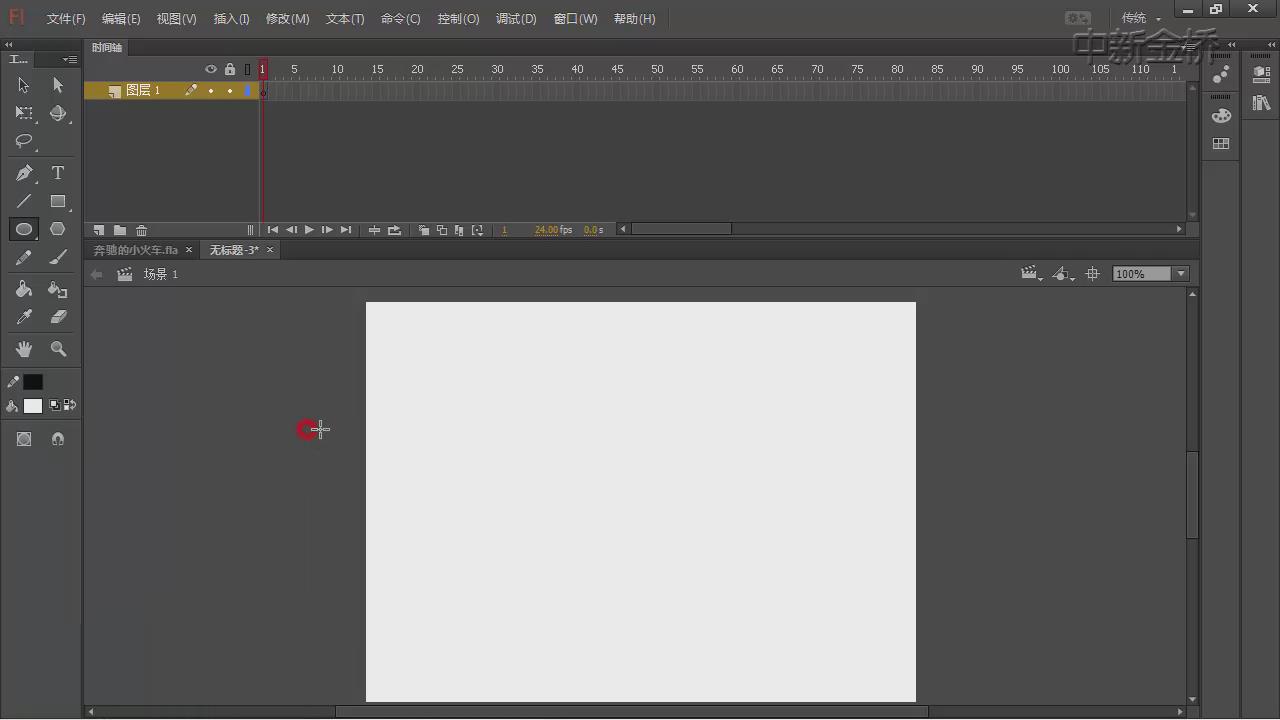Go to first frame button
Viewport: 1280px width, 720px height.
(273, 230)
